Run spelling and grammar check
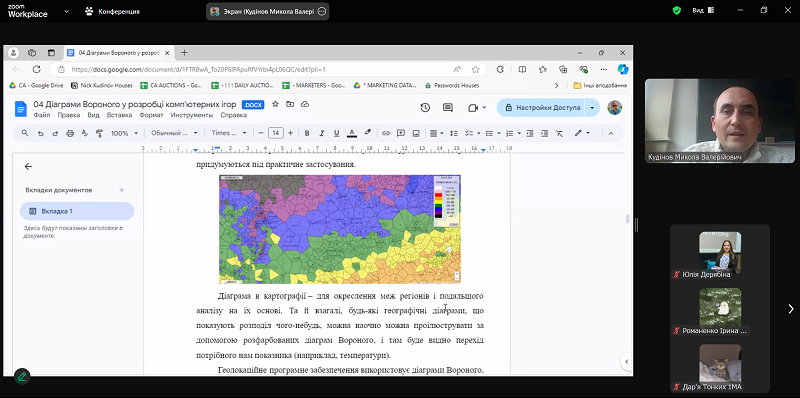 click(x=85, y=133)
